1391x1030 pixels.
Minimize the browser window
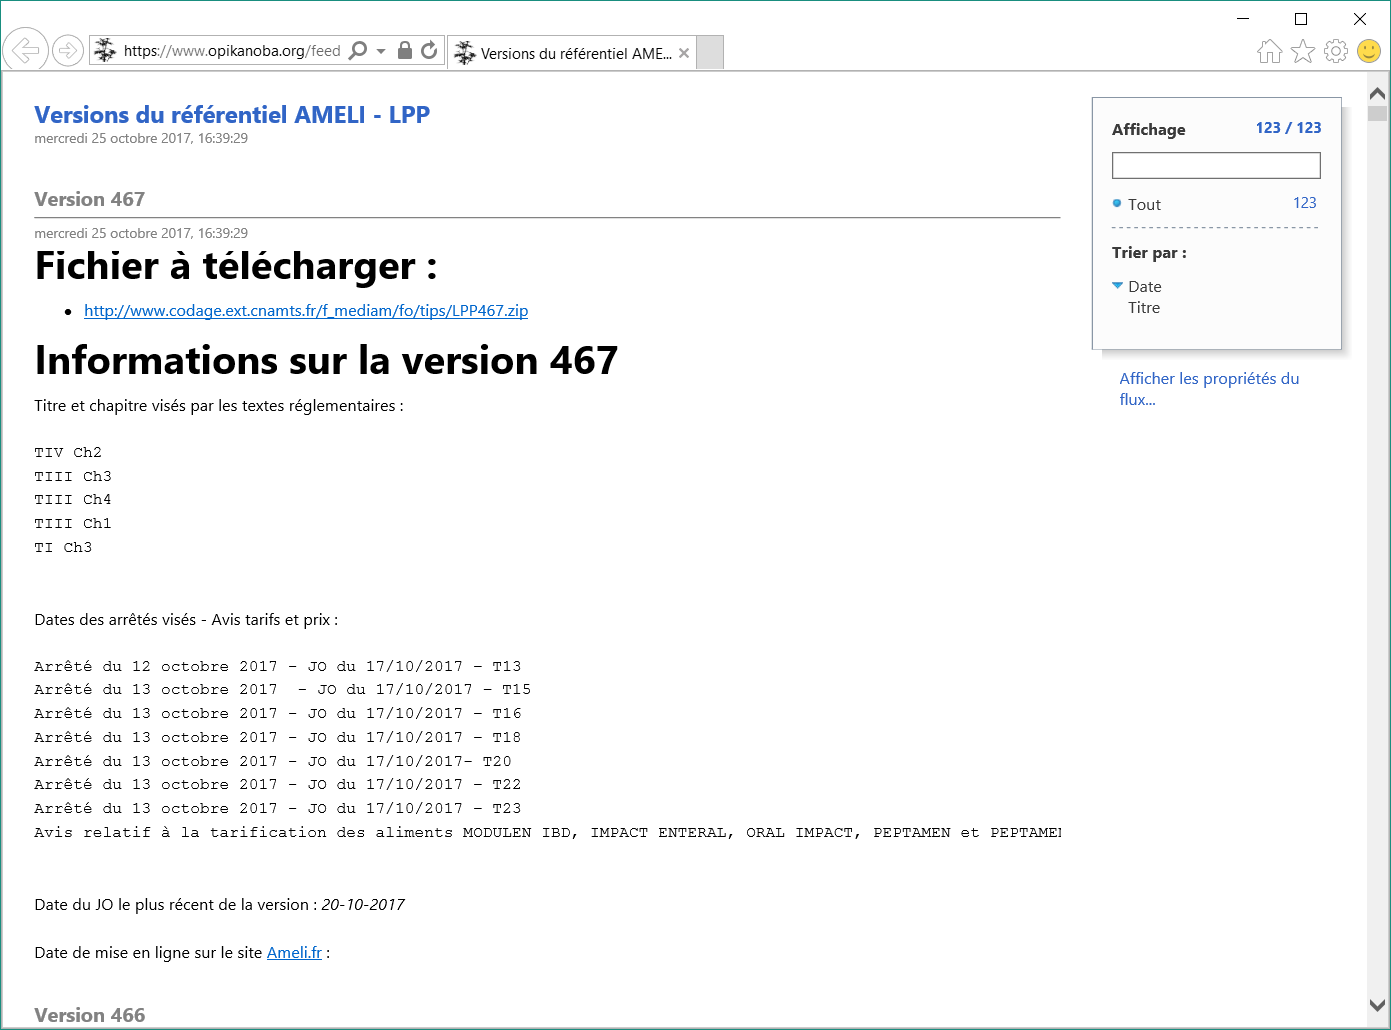(x=1243, y=19)
